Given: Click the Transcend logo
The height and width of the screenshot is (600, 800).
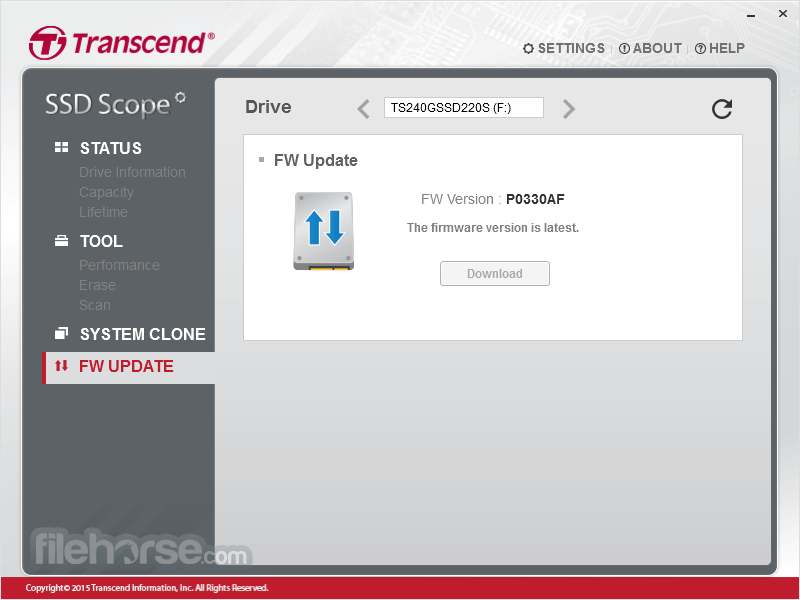Looking at the screenshot, I should click(x=121, y=43).
